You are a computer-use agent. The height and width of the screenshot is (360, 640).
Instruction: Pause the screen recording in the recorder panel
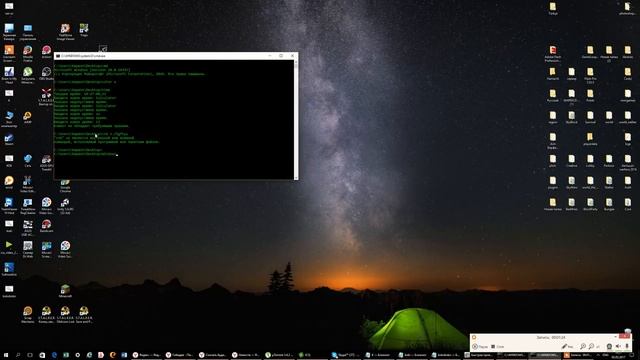click(x=480, y=347)
